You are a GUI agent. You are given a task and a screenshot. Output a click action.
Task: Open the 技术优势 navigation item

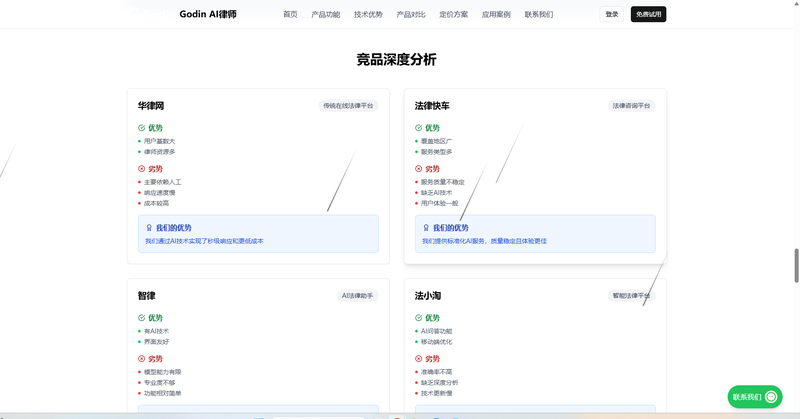coord(368,14)
